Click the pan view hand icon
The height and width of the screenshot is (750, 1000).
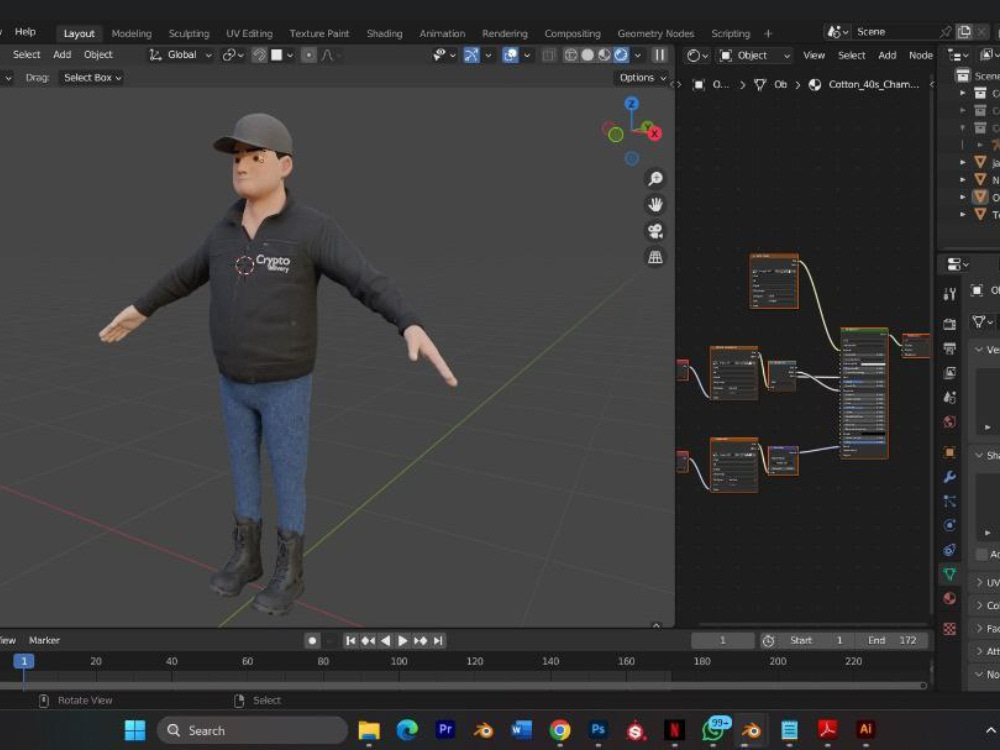pos(655,205)
